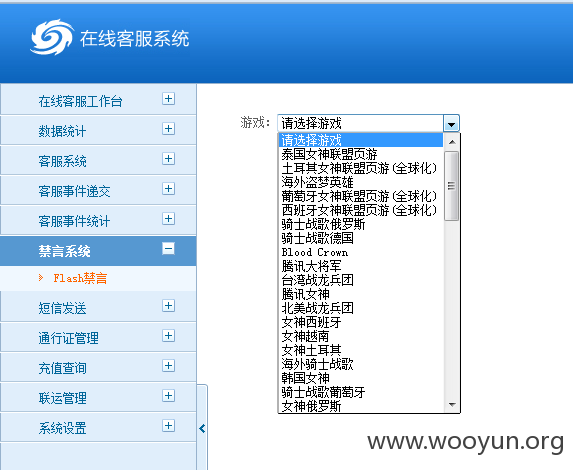This screenshot has width=573, height=470.
Task: Open the 数据统计 menu section
Action: 98,130
